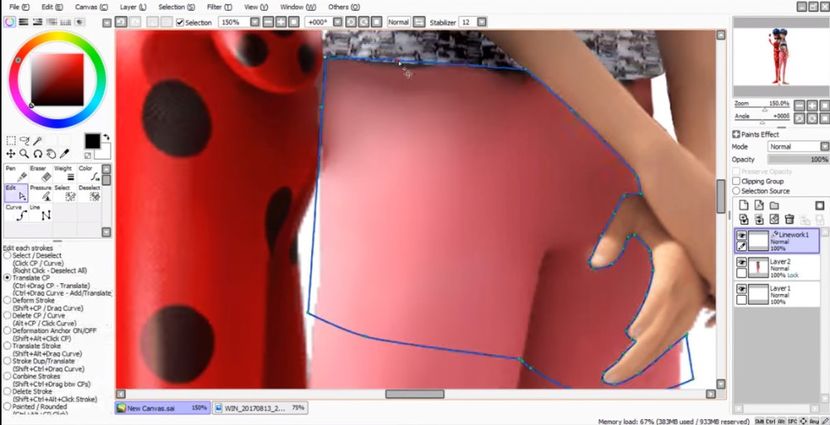Click the black foreground color swatch

pos(92,141)
